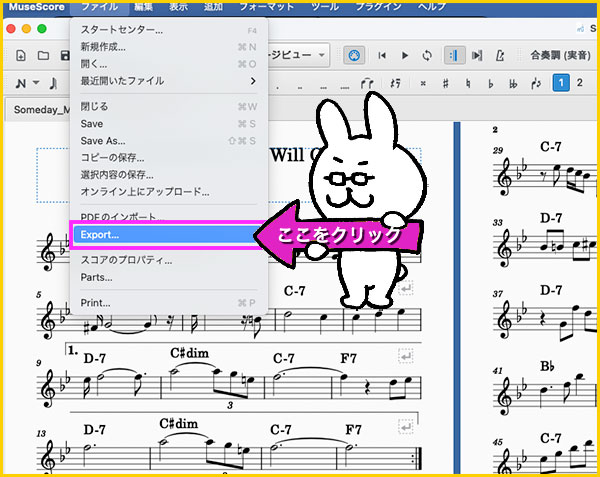Choose 開く... menu item
This screenshot has width=600, height=477.
(x=169, y=64)
